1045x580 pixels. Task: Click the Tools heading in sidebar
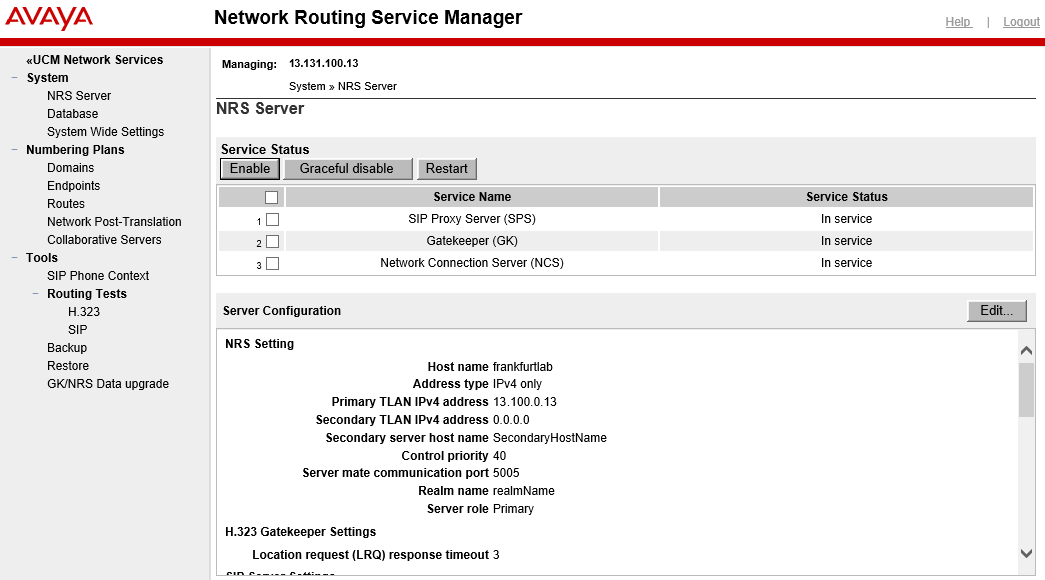tap(42, 257)
